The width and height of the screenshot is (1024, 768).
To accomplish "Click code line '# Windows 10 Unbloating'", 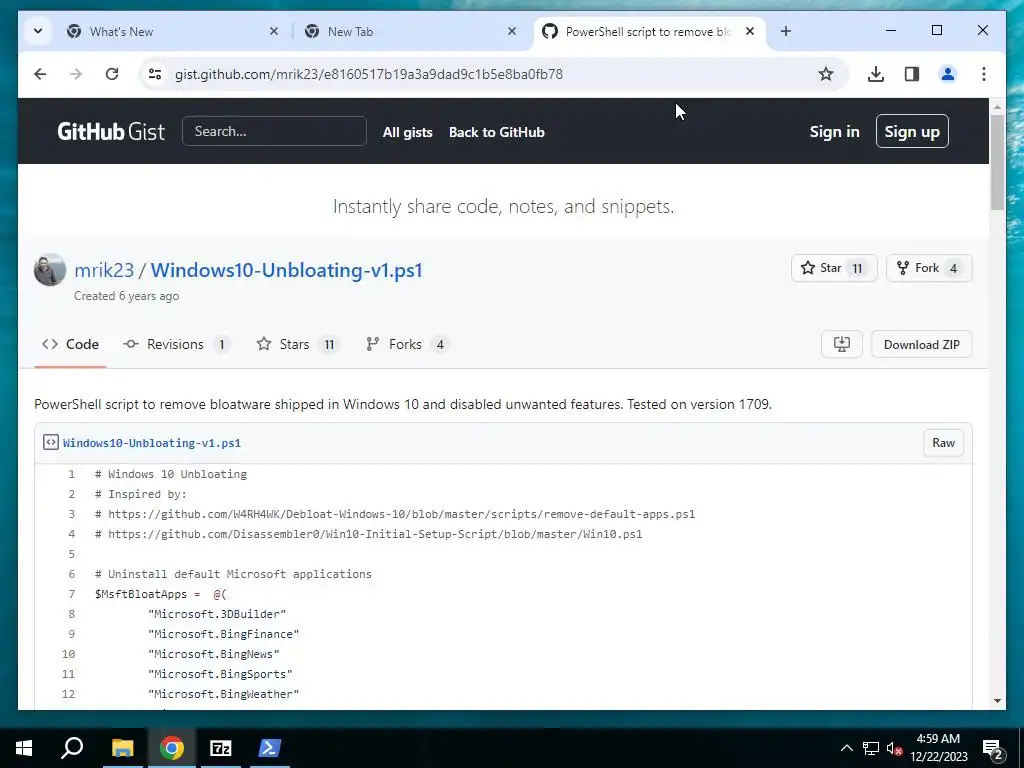I will 171,474.
